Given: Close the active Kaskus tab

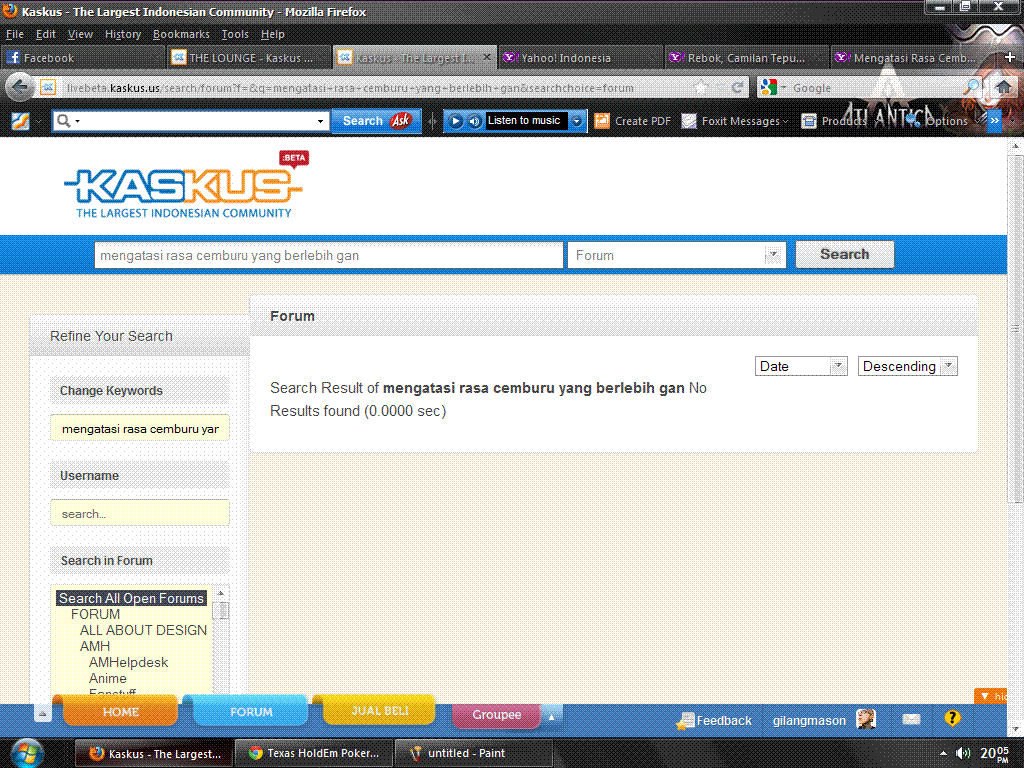Looking at the screenshot, I should [487, 57].
